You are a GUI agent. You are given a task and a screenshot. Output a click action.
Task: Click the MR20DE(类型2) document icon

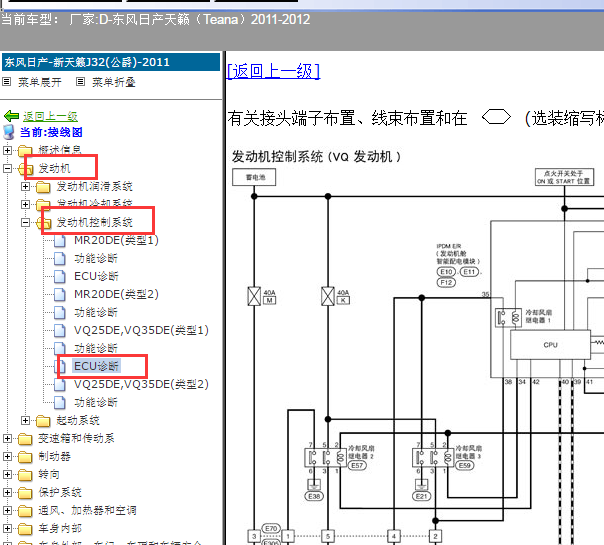coord(60,294)
